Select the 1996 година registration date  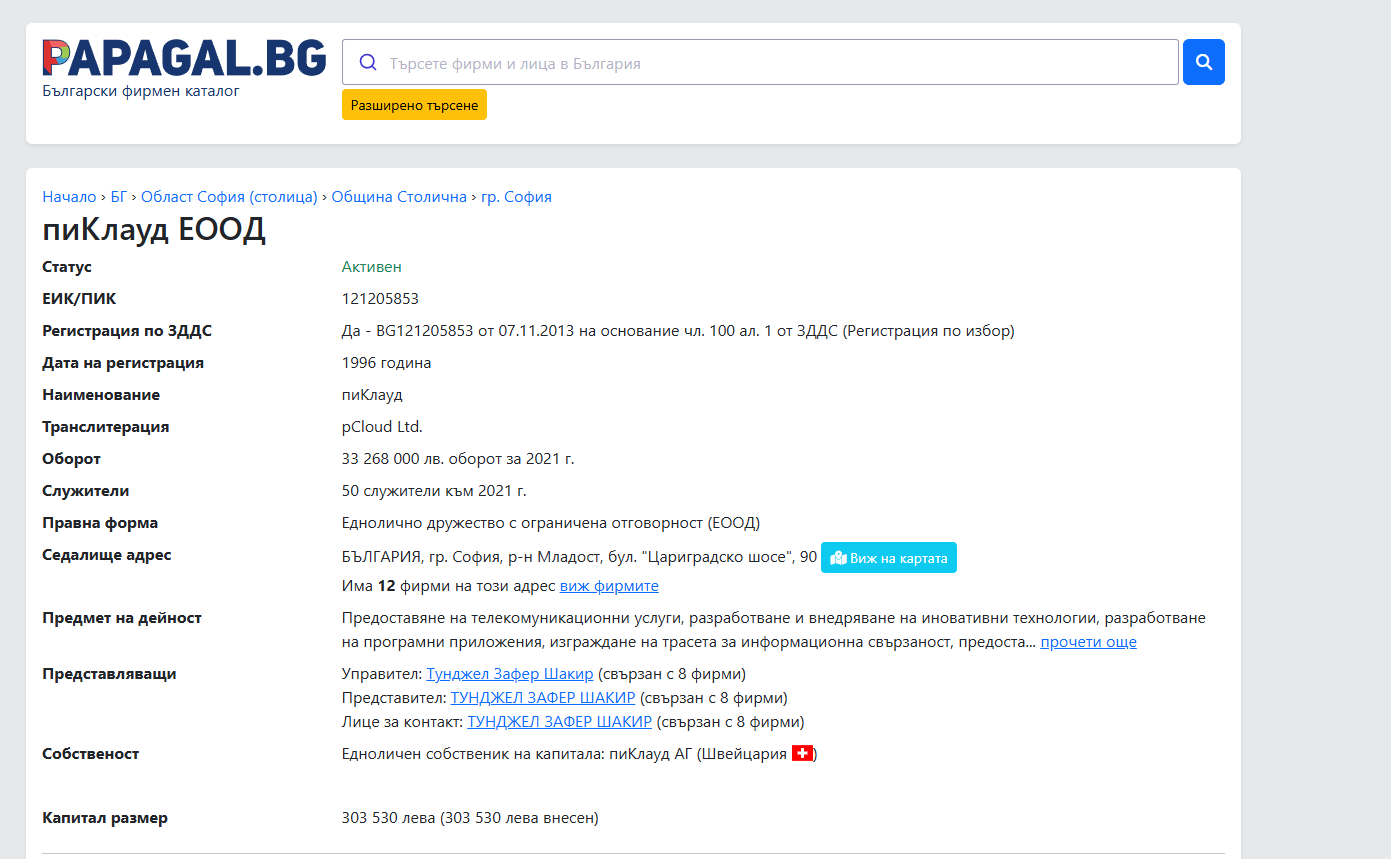click(x=387, y=363)
